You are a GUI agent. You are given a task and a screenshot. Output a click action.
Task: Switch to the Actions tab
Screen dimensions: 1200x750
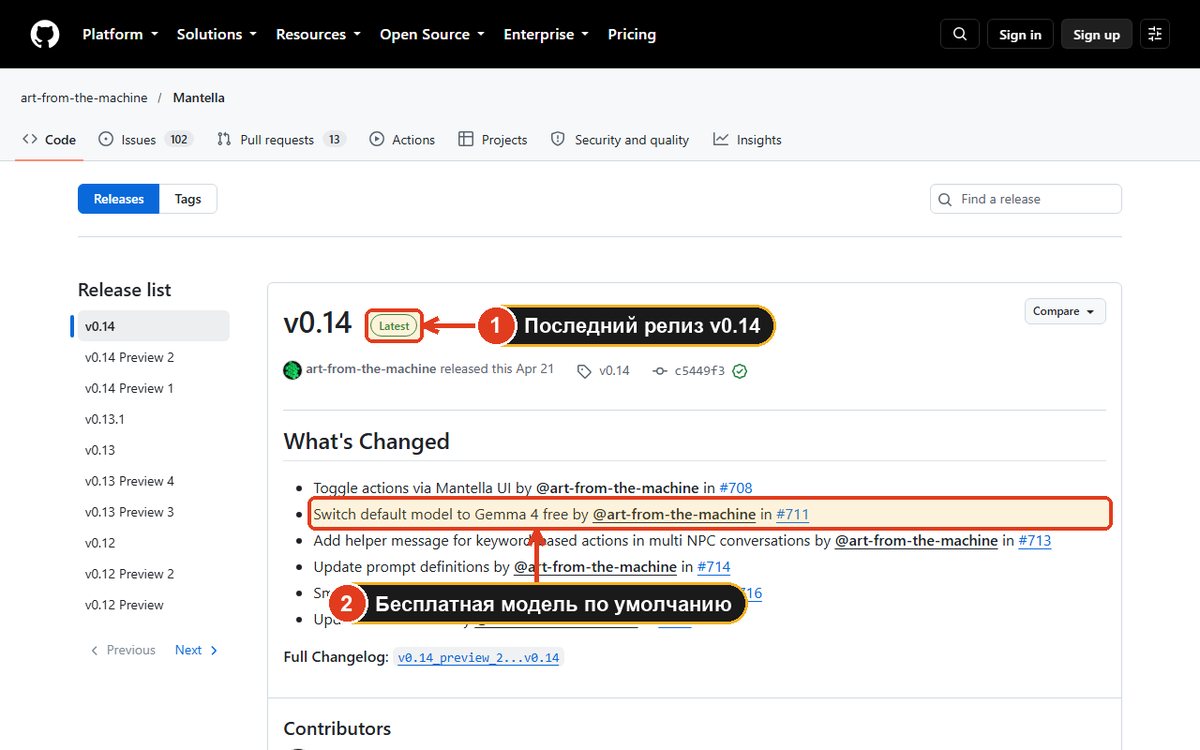point(402,140)
